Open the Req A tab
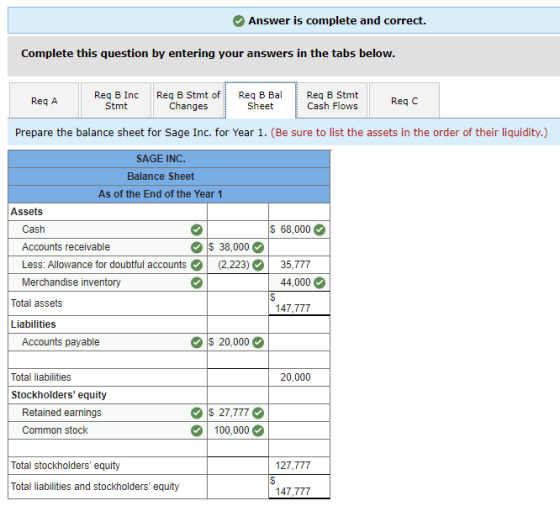Screen dimensions: 560x506 coord(44,101)
